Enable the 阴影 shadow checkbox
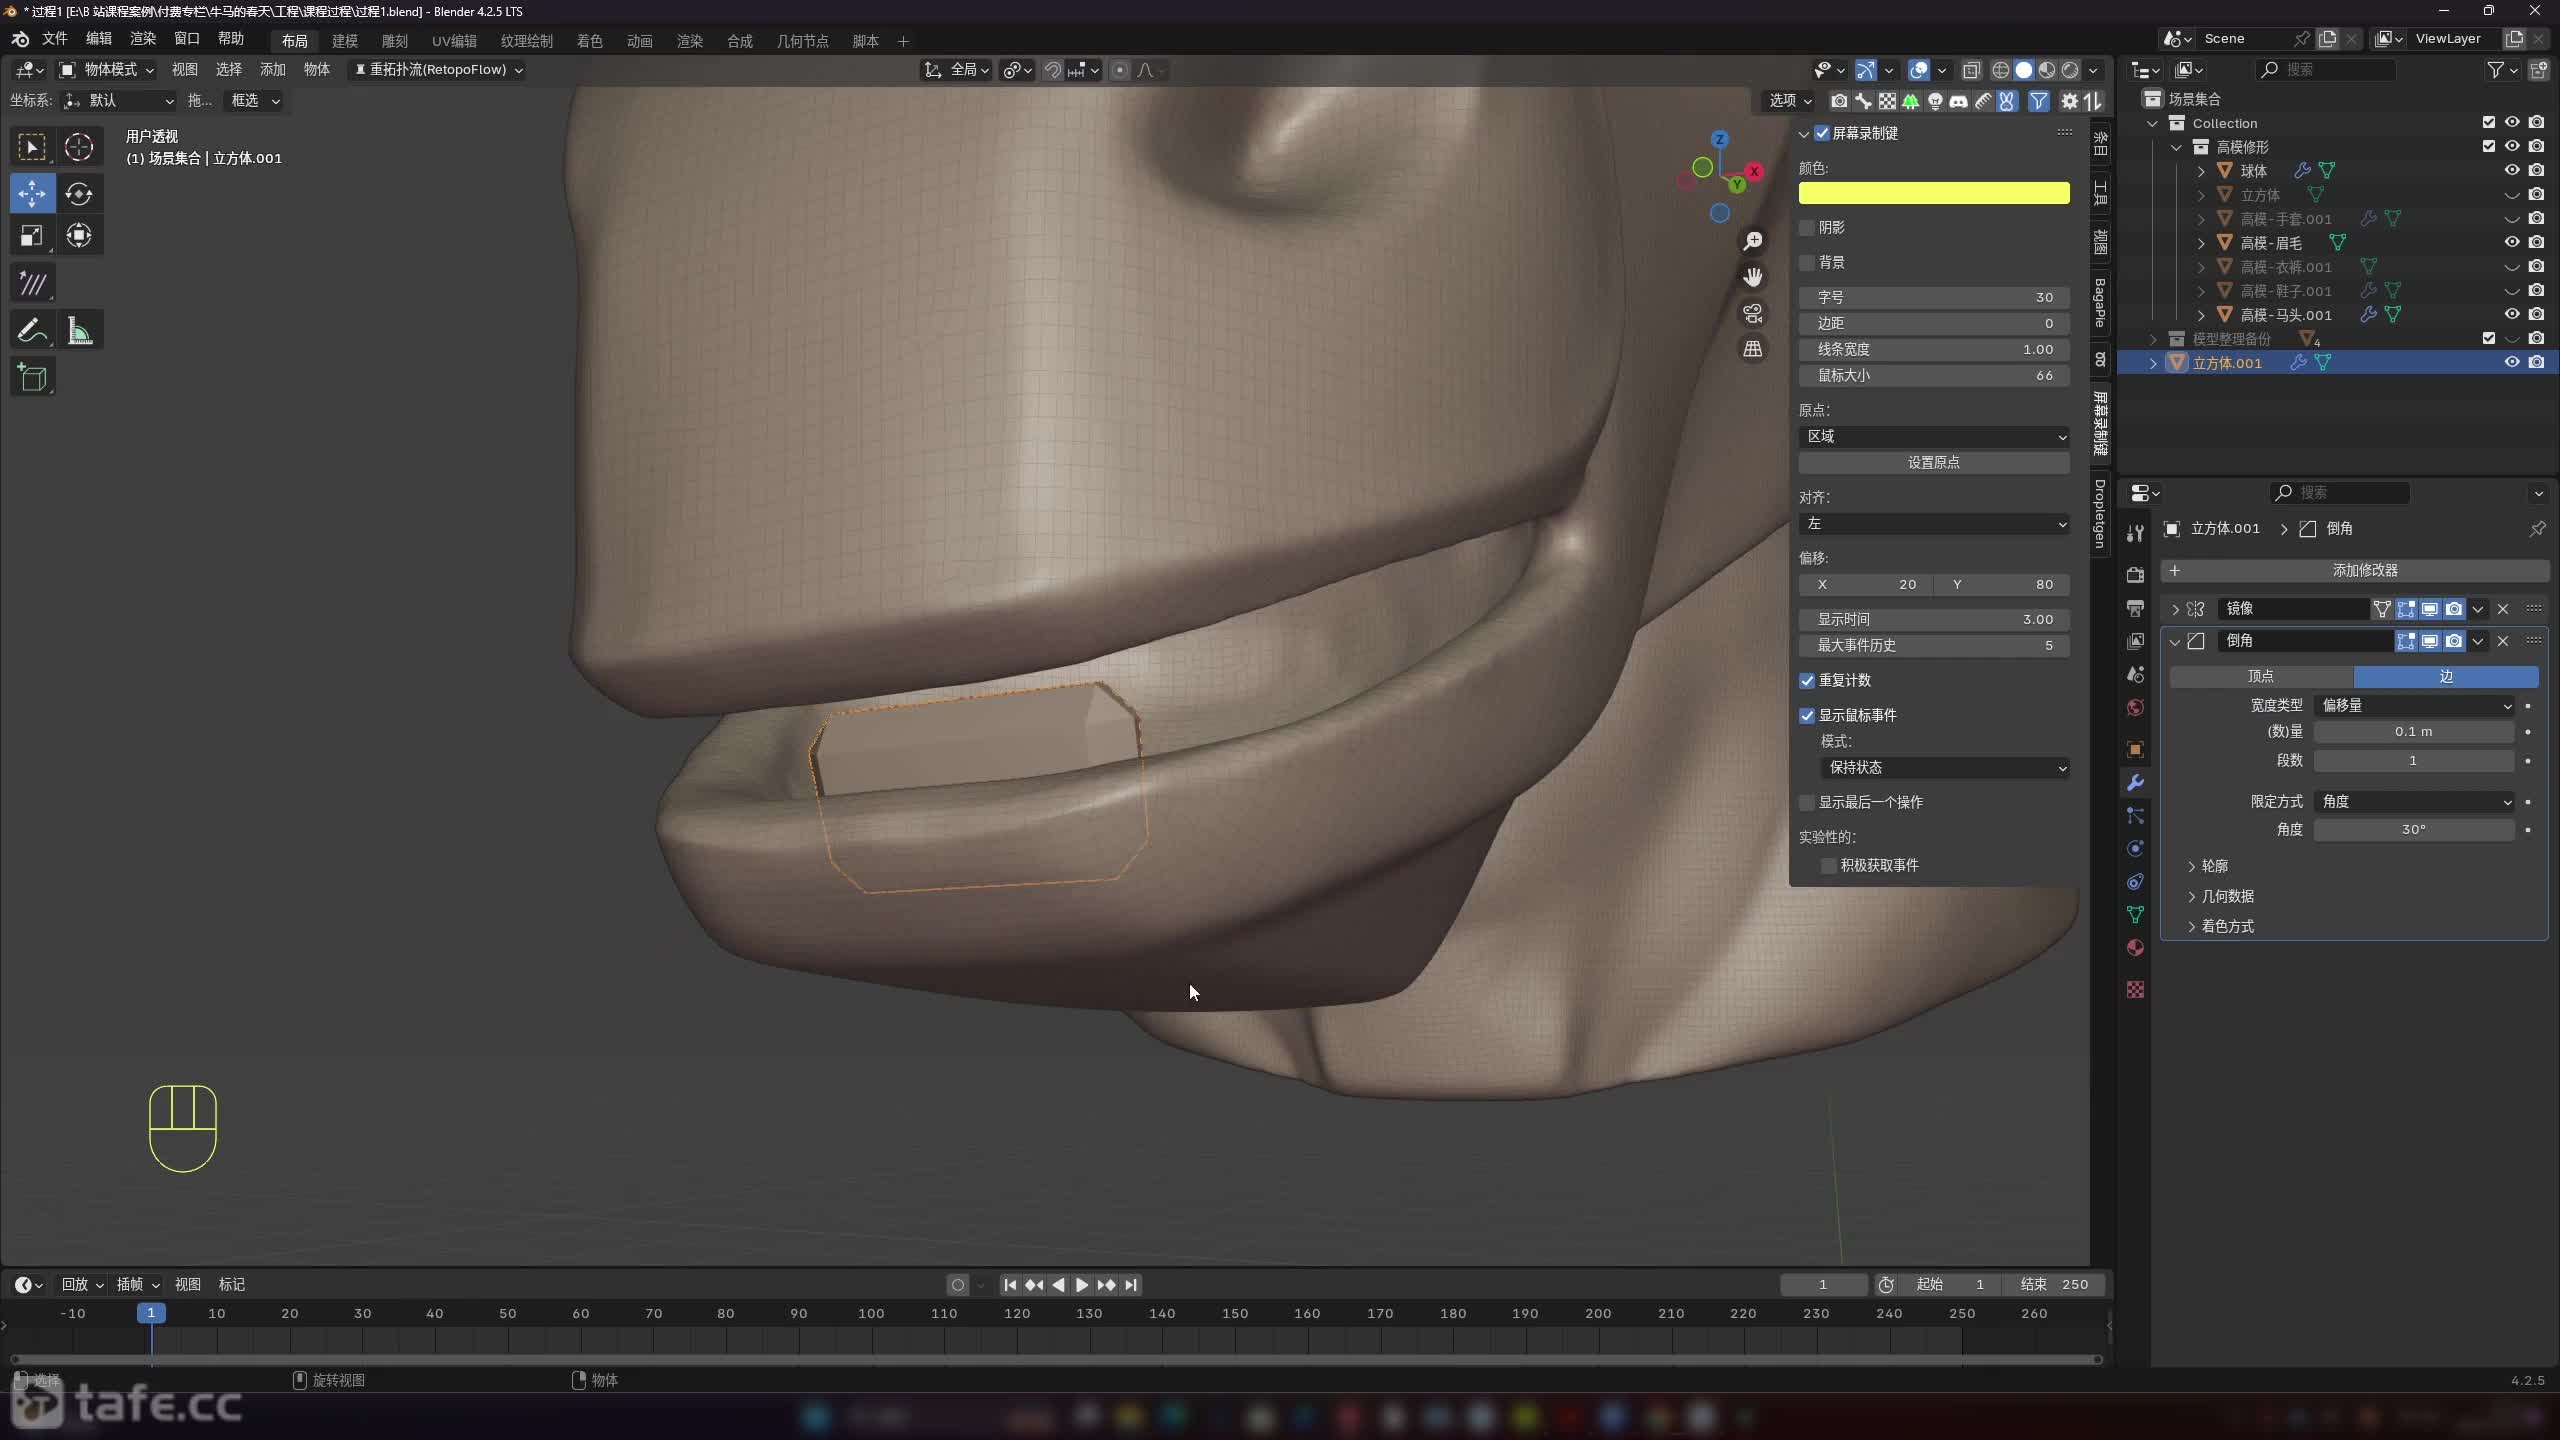The image size is (2560, 1440). coord(1807,228)
